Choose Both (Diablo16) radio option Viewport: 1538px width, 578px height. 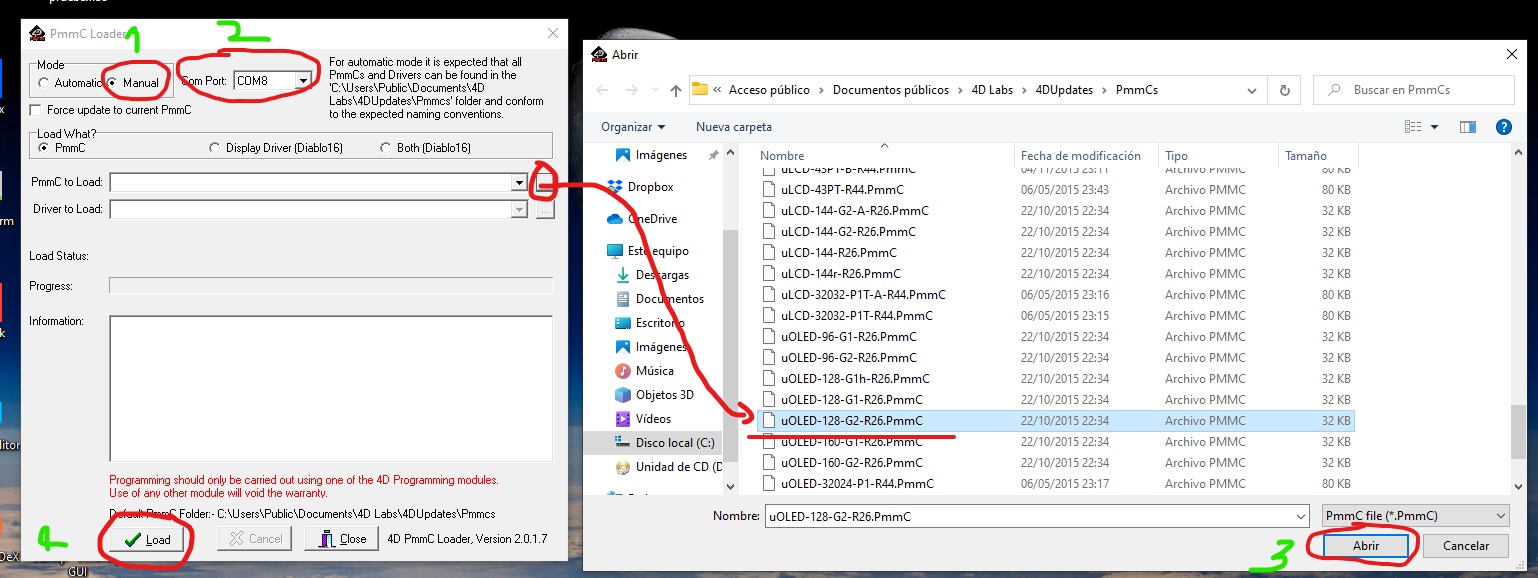tap(386, 148)
